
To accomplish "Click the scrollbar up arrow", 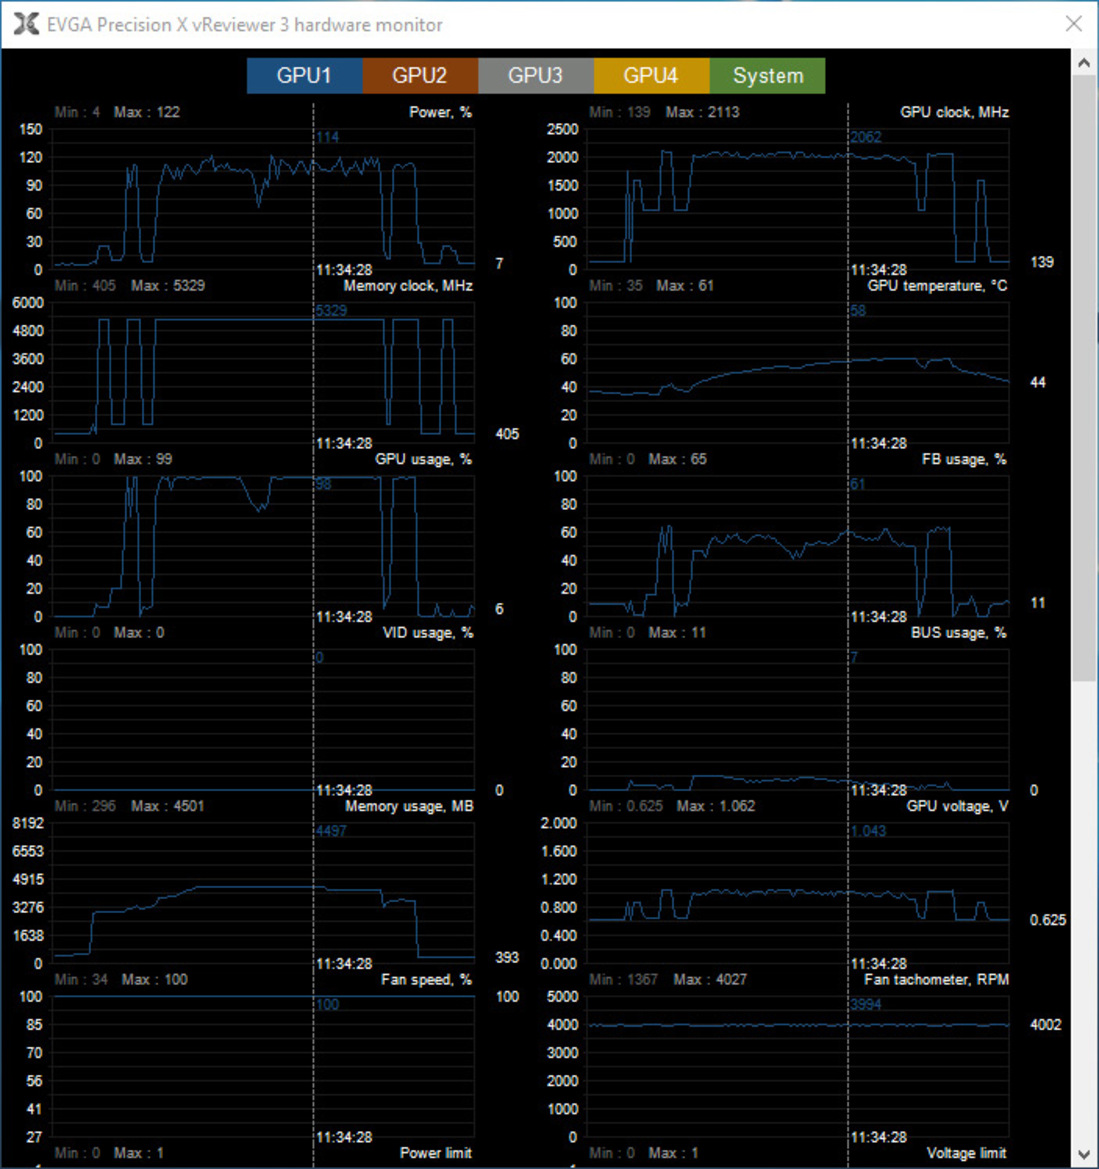I will pyautogui.click(x=1084, y=63).
